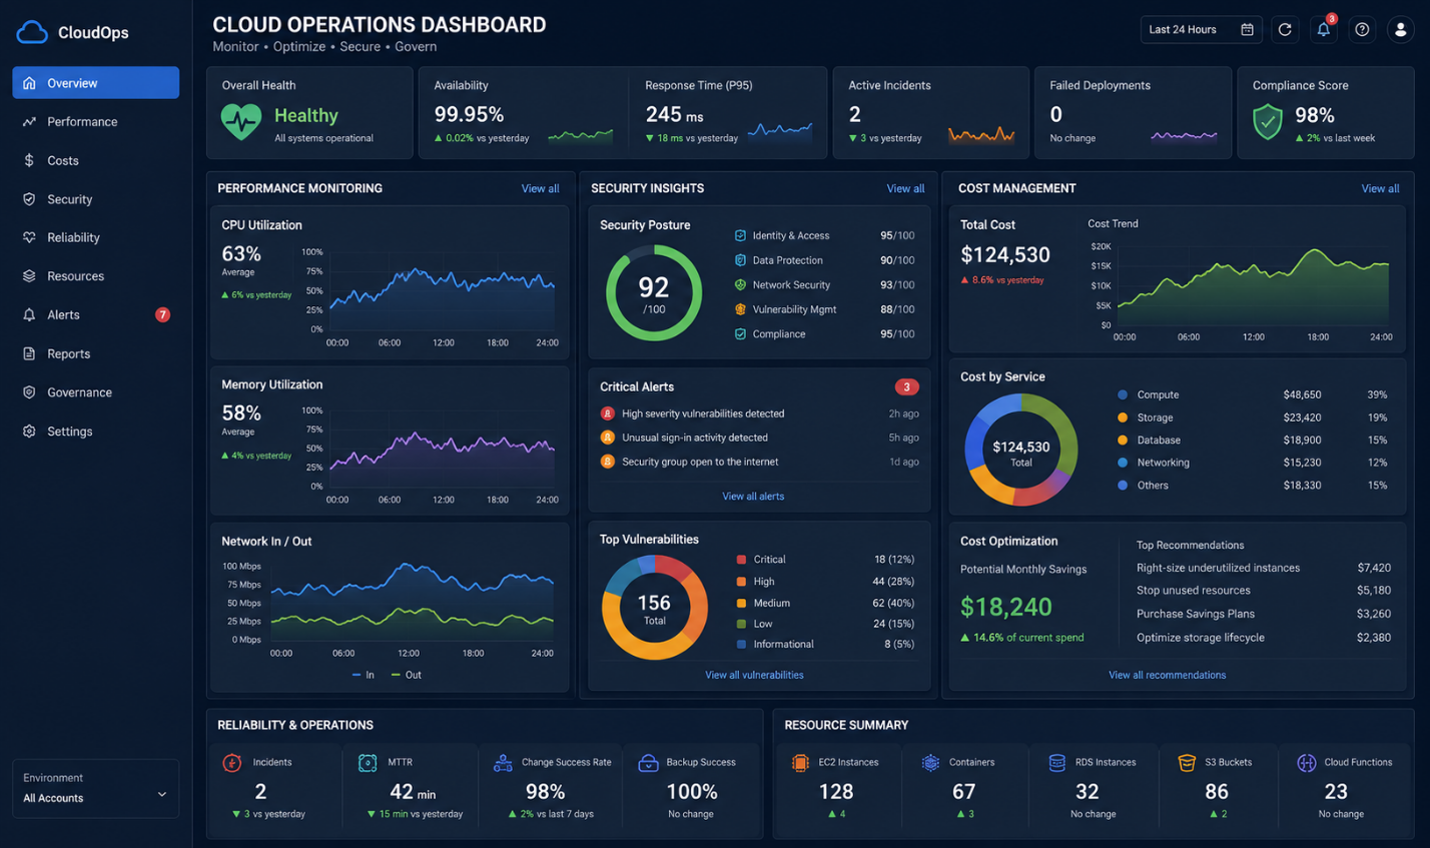Click the Compliance Score shield icon
The image size is (1430, 848).
[1268, 122]
